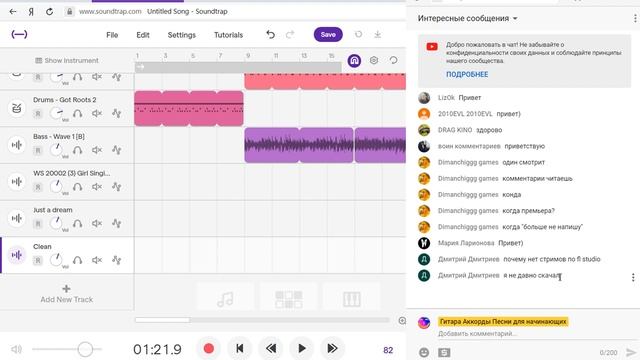Open automation for Drums - Got Roots 2
The width and height of the screenshot is (640, 360).
[x=117, y=113]
